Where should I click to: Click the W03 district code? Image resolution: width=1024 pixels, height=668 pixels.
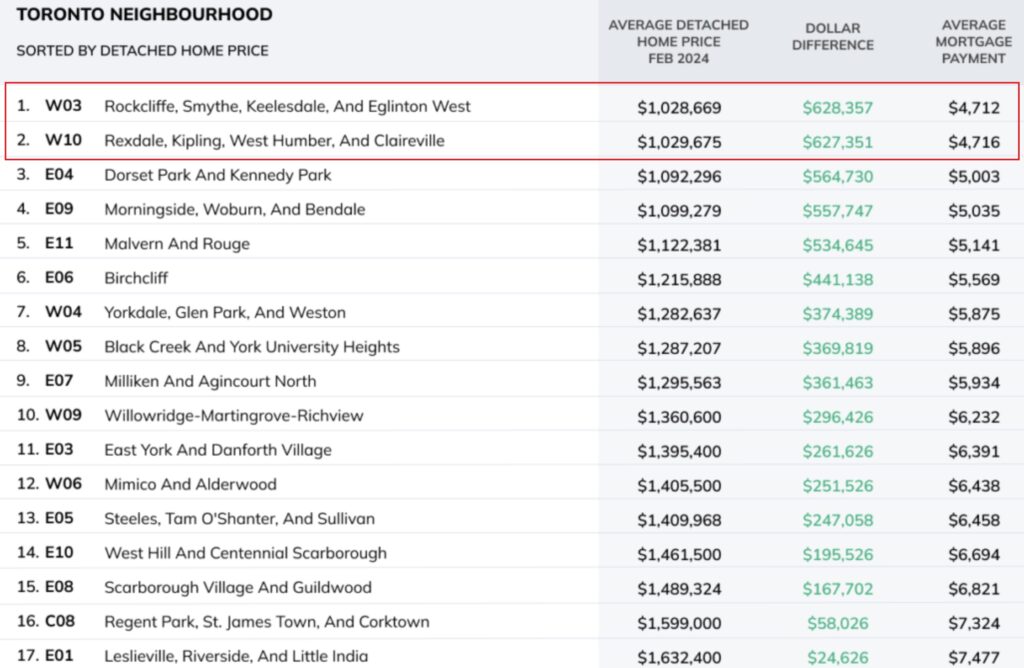click(x=63, y=107)
